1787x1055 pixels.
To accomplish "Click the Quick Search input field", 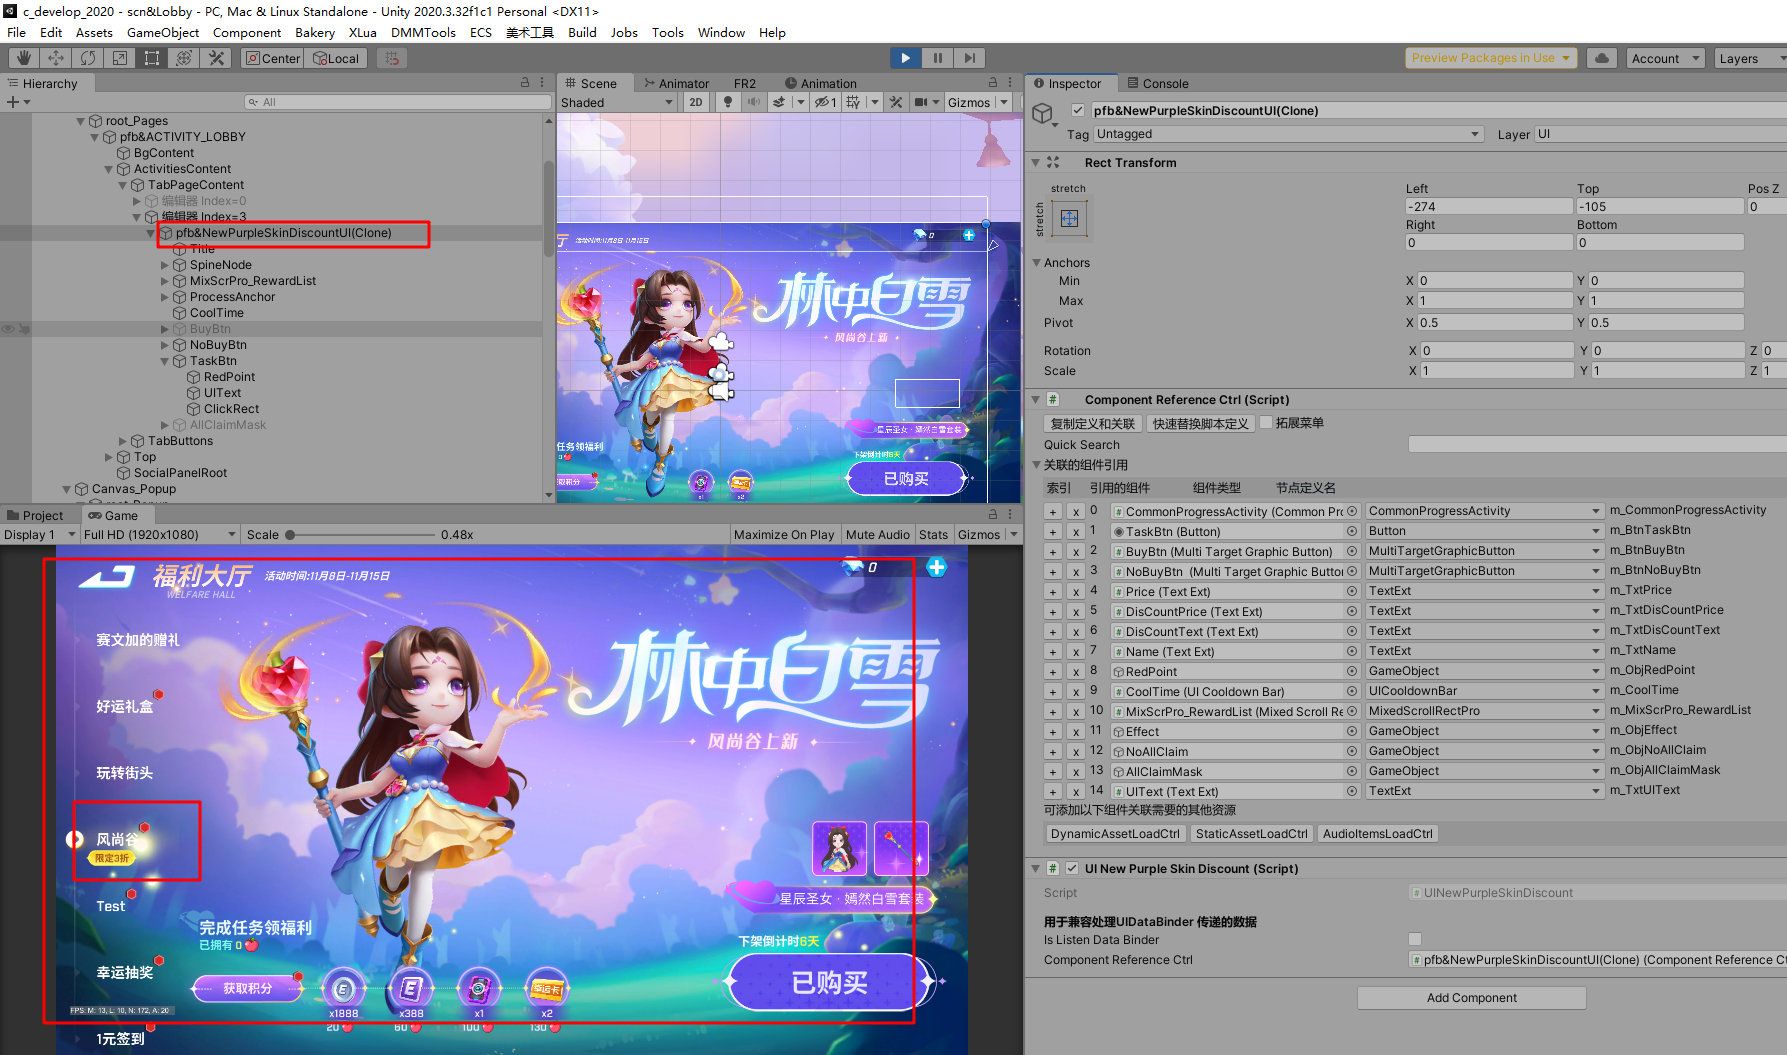I will pos(1597,444).
